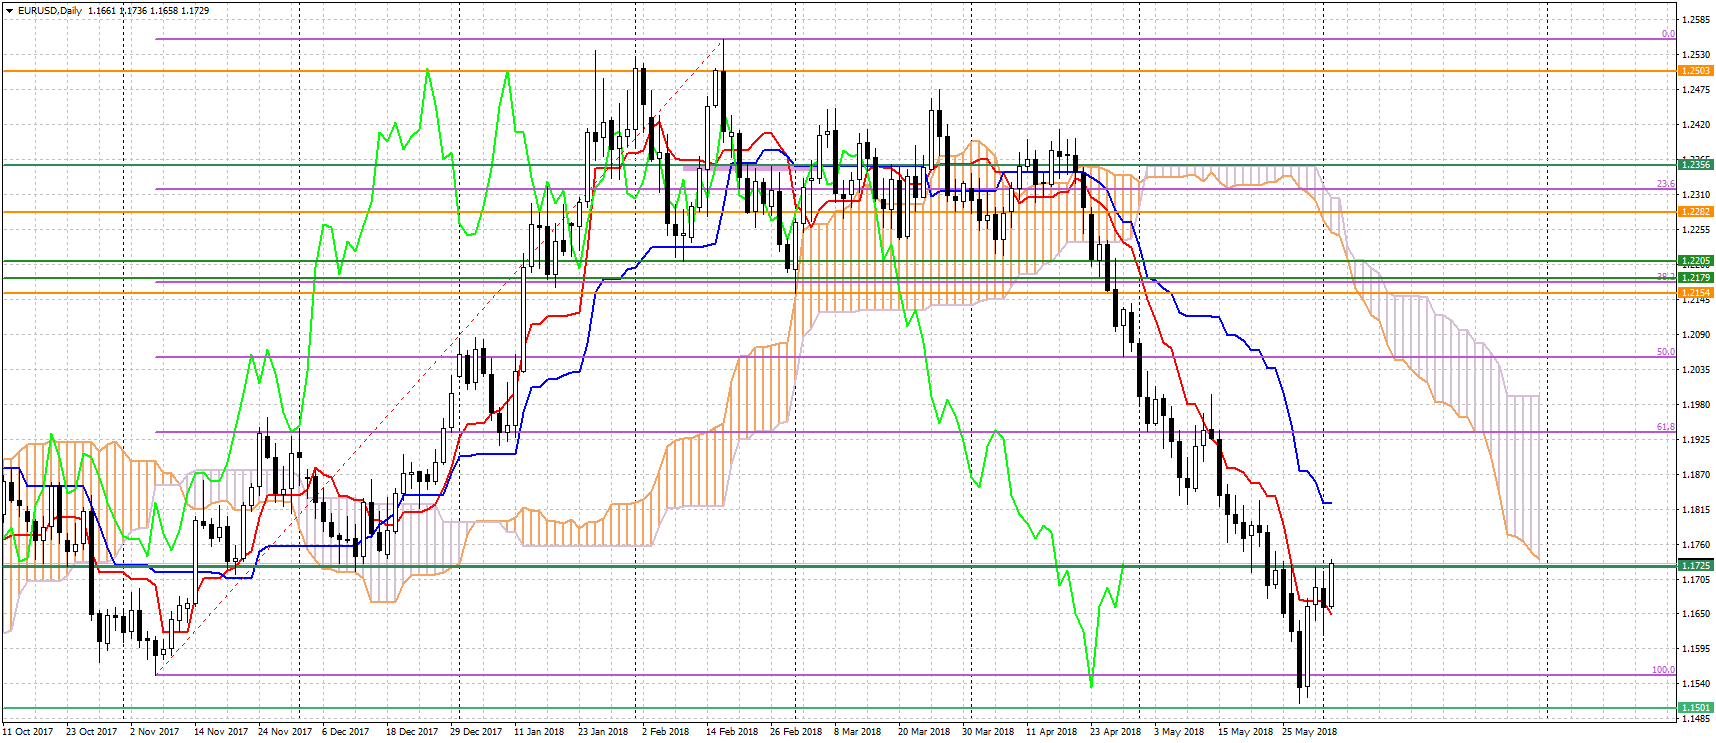Click the 2 Nov 2017 date label

coord(155,732)
